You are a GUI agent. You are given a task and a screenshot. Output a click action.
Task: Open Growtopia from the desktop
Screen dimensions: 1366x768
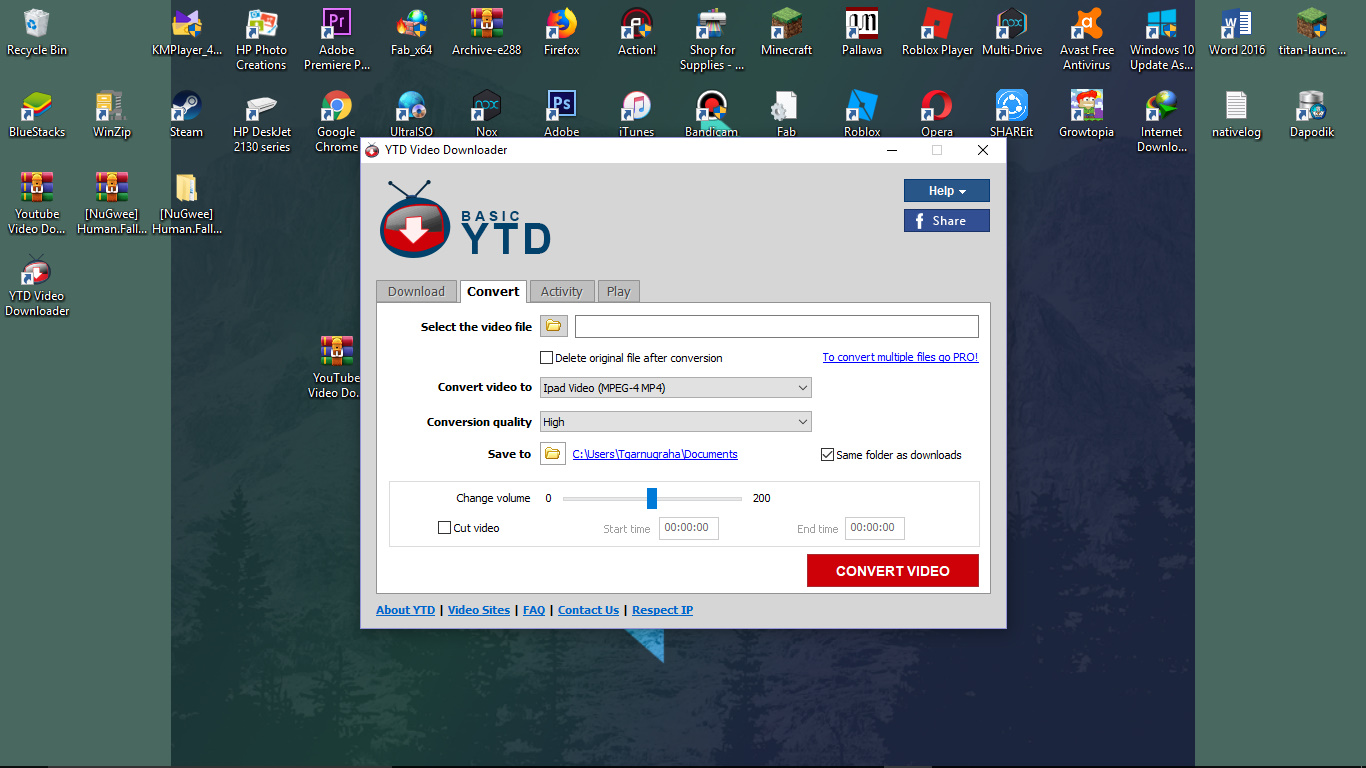tap(1086, 112)
